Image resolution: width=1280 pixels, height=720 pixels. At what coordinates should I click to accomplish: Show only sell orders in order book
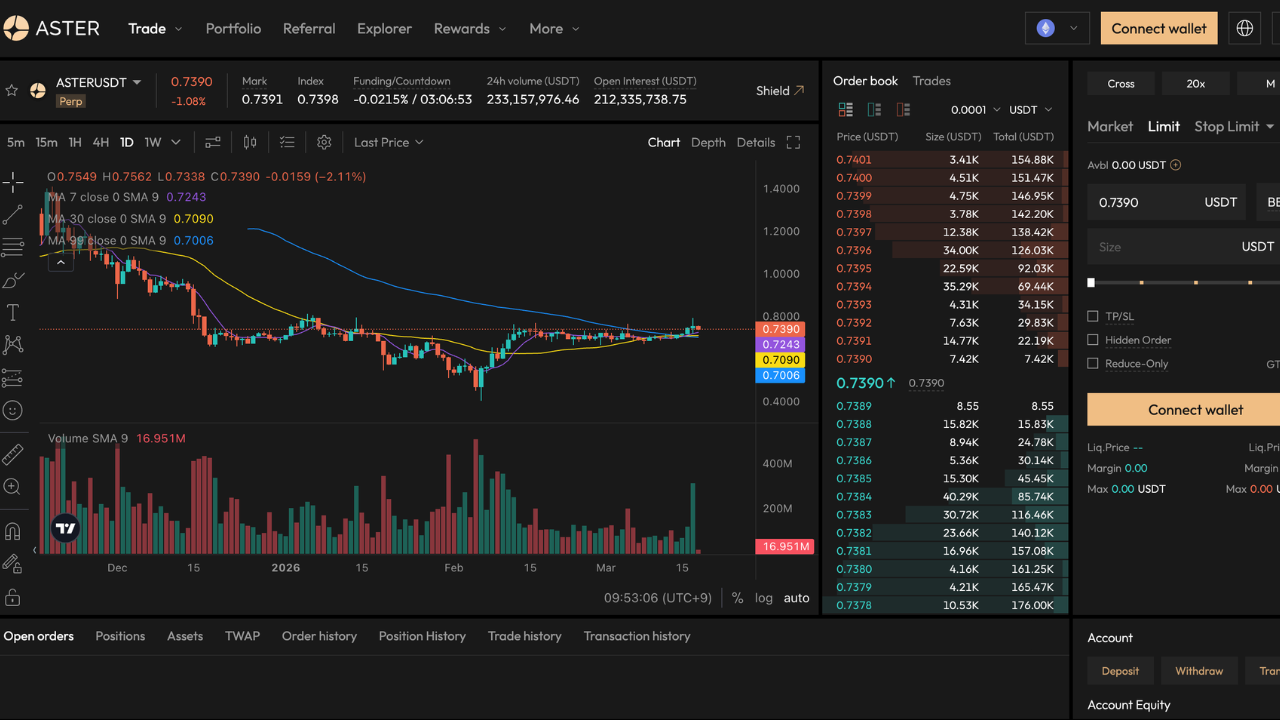tap(903, 110)
